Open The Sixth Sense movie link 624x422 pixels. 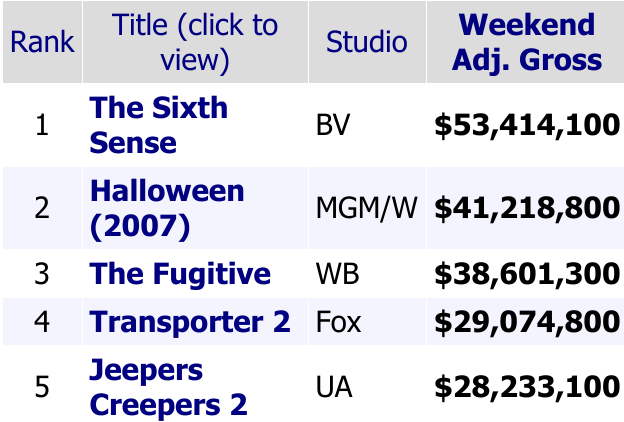[159, 125]
